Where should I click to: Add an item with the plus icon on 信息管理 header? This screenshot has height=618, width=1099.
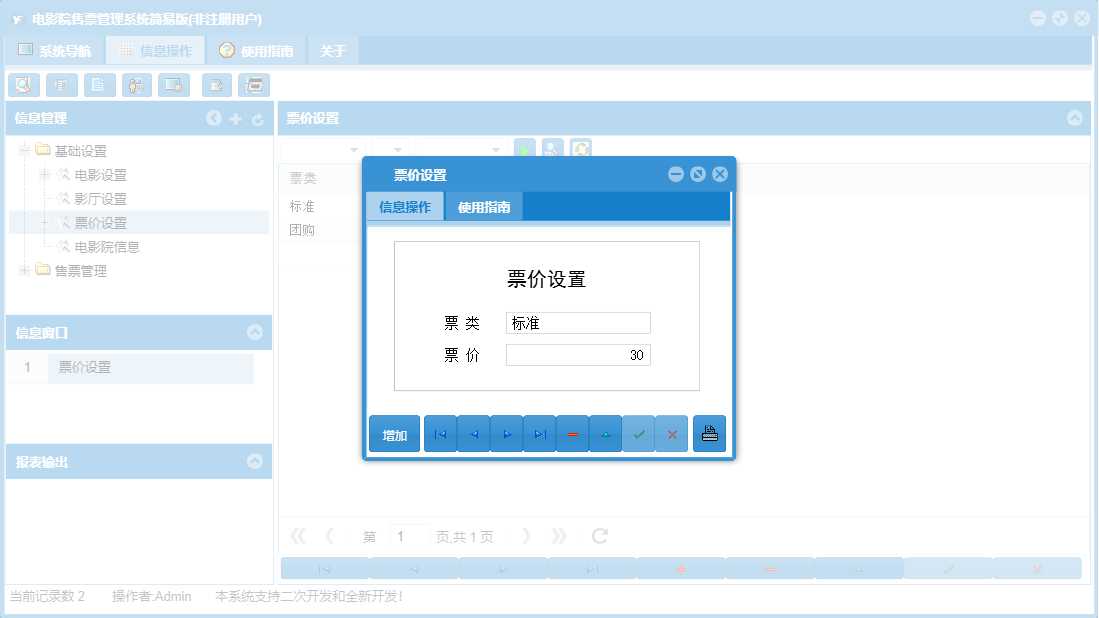(235, 118)
